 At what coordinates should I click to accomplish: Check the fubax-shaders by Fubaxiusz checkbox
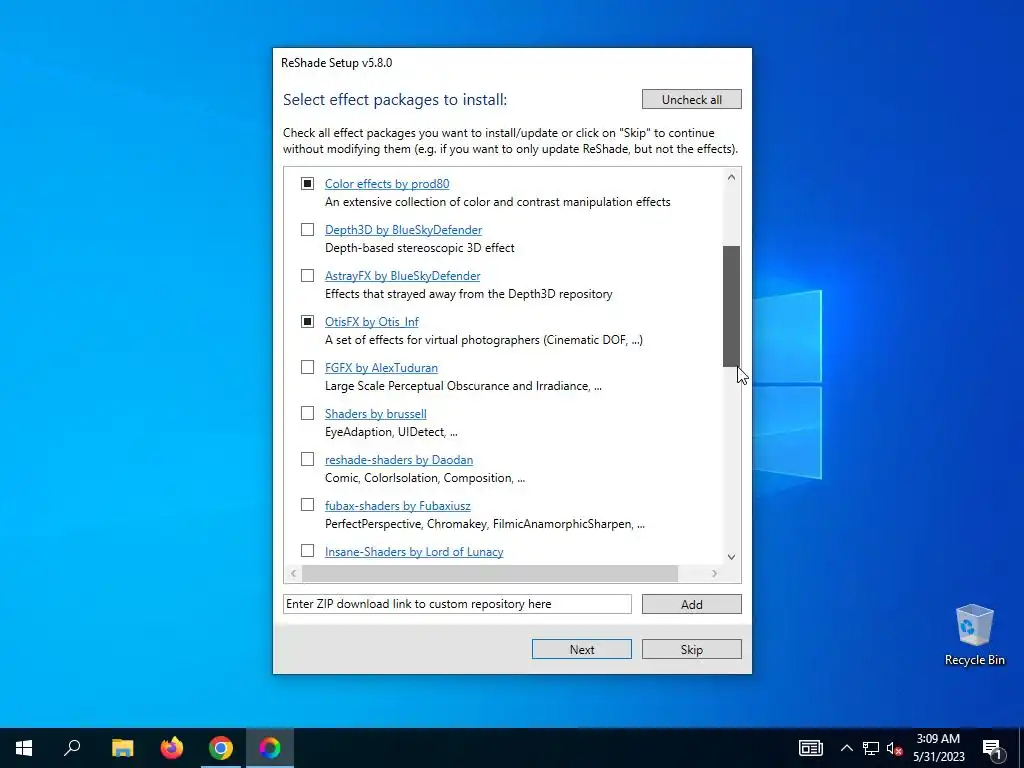tap(307, 505)
